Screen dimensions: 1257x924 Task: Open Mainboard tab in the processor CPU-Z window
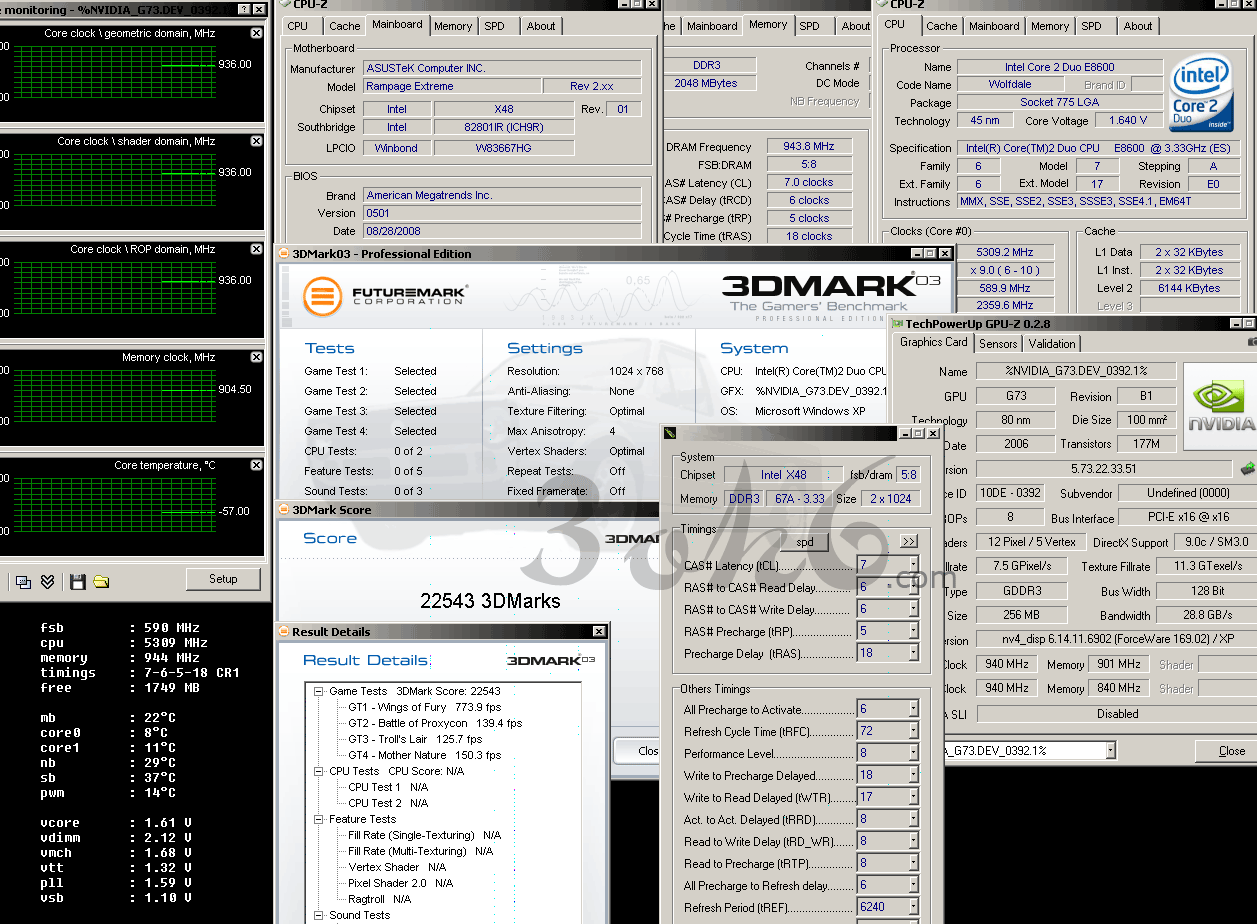[995, 26]
